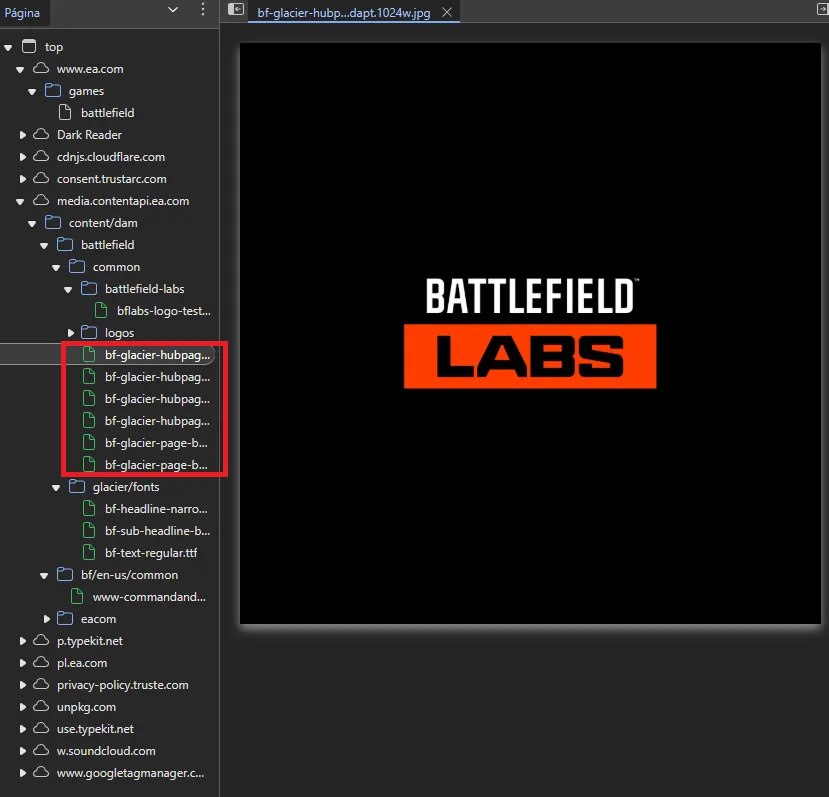
Task: Open the www-commandand... file
Action: pos(149,597)
